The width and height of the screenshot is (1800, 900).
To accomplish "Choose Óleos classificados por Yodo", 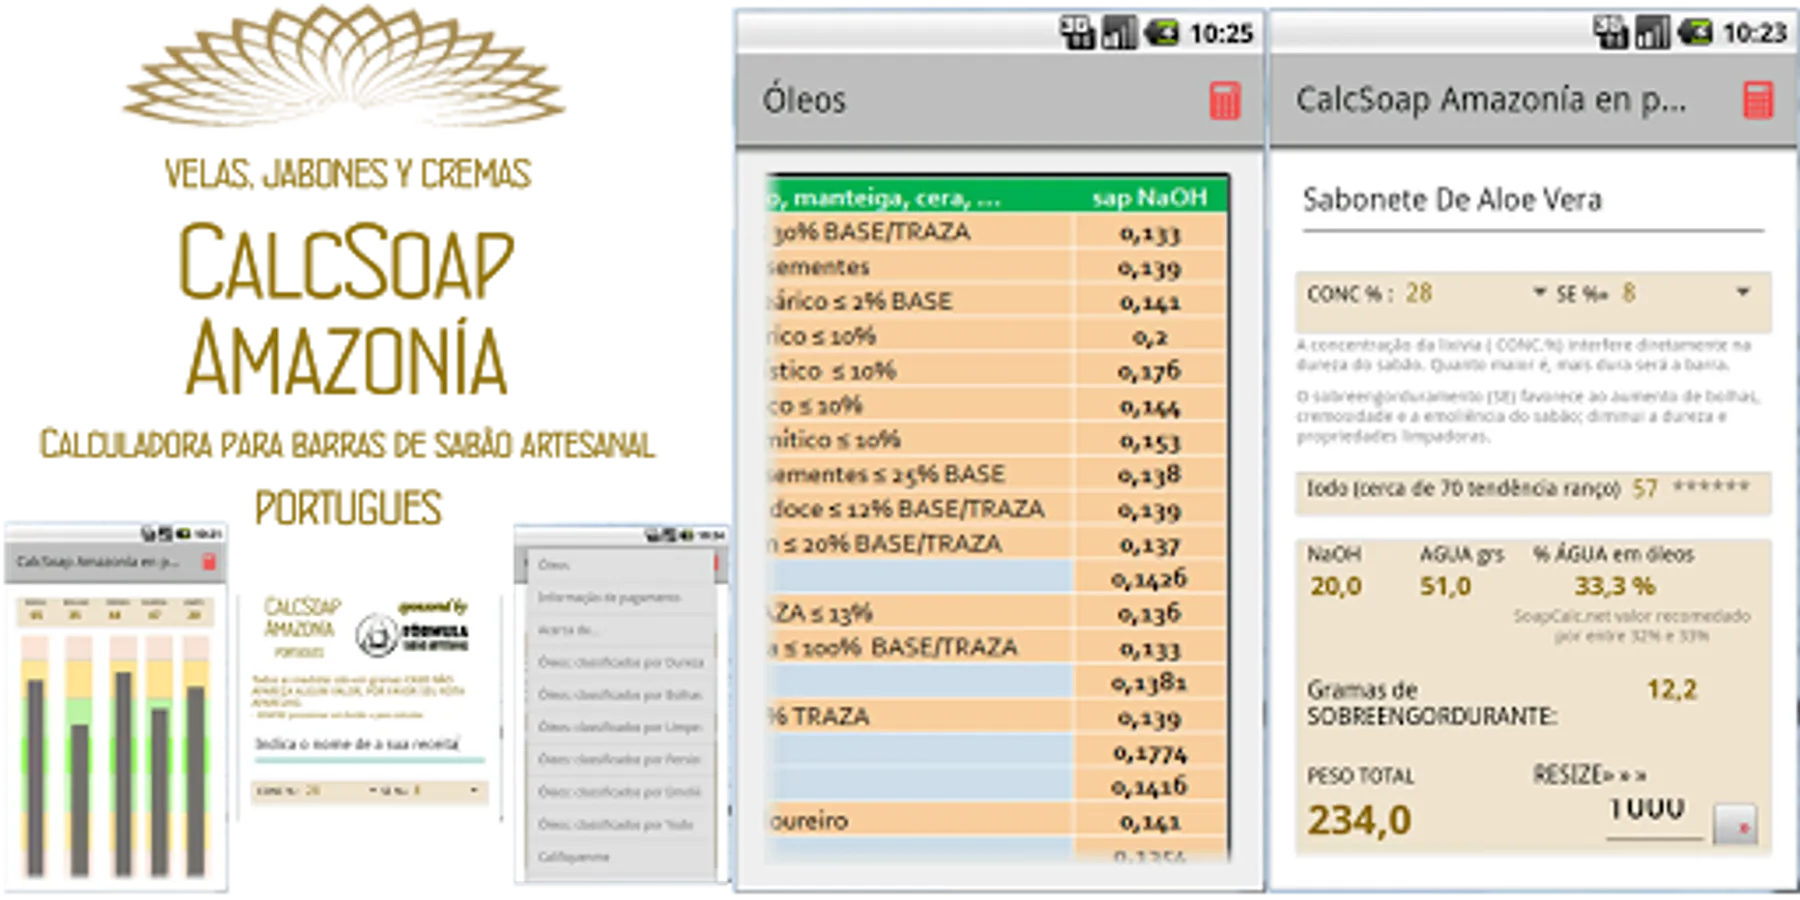I will point(620,824).
